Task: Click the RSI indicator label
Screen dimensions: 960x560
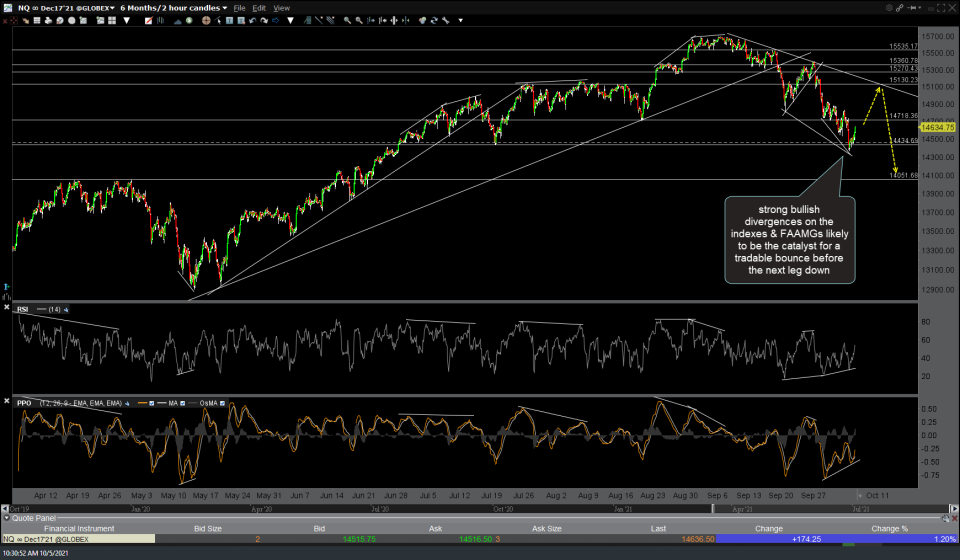Action: point(23,309)
